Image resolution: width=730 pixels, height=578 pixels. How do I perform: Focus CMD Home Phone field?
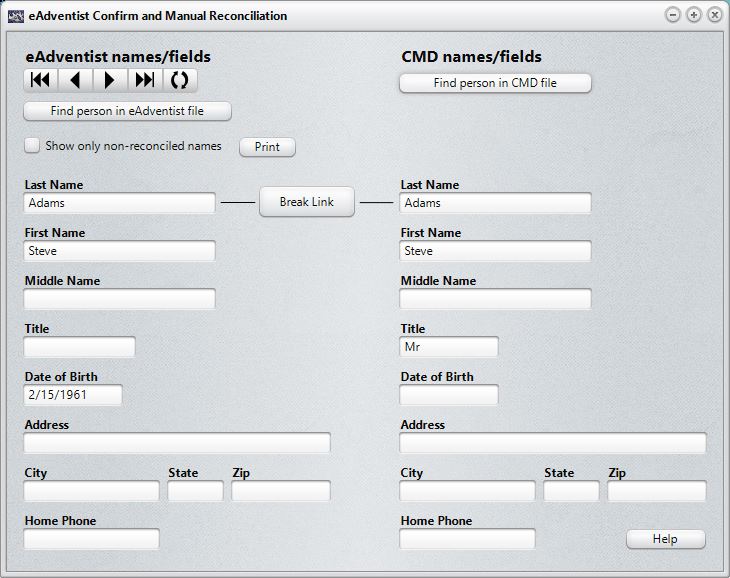pos(467,538)
